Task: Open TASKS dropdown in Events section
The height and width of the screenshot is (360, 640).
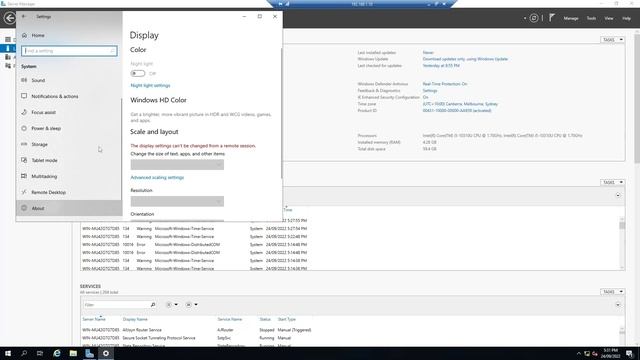Action: [x=613, y=182]
